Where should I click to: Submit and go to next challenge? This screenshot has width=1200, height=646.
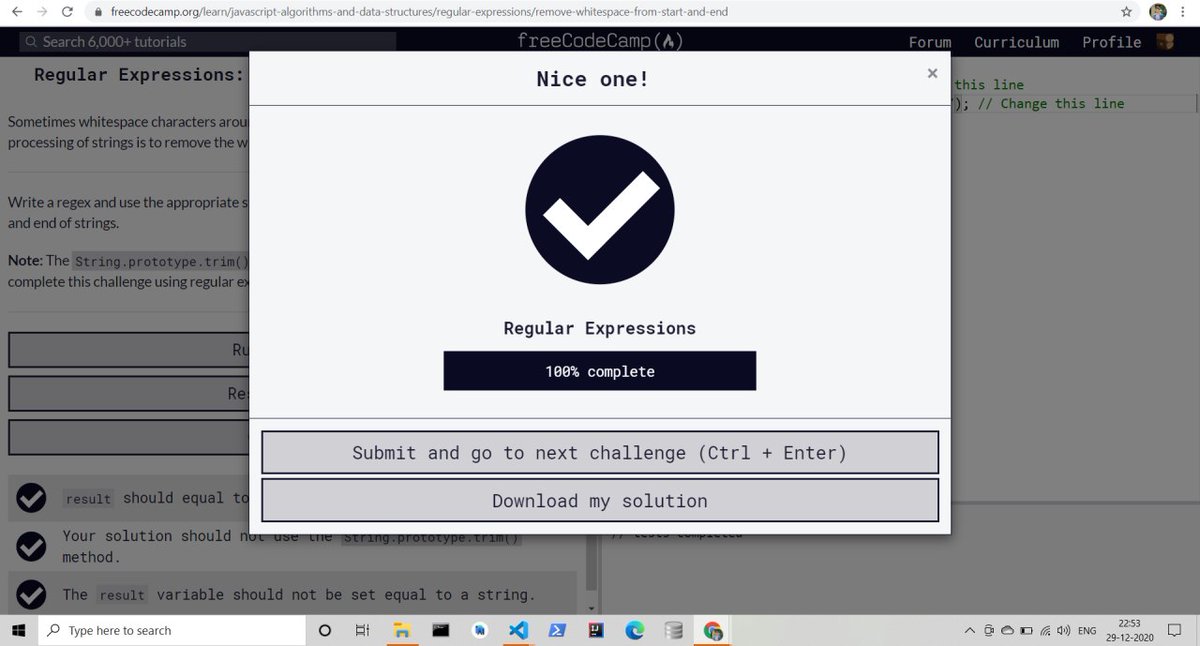tap(599, 452)
